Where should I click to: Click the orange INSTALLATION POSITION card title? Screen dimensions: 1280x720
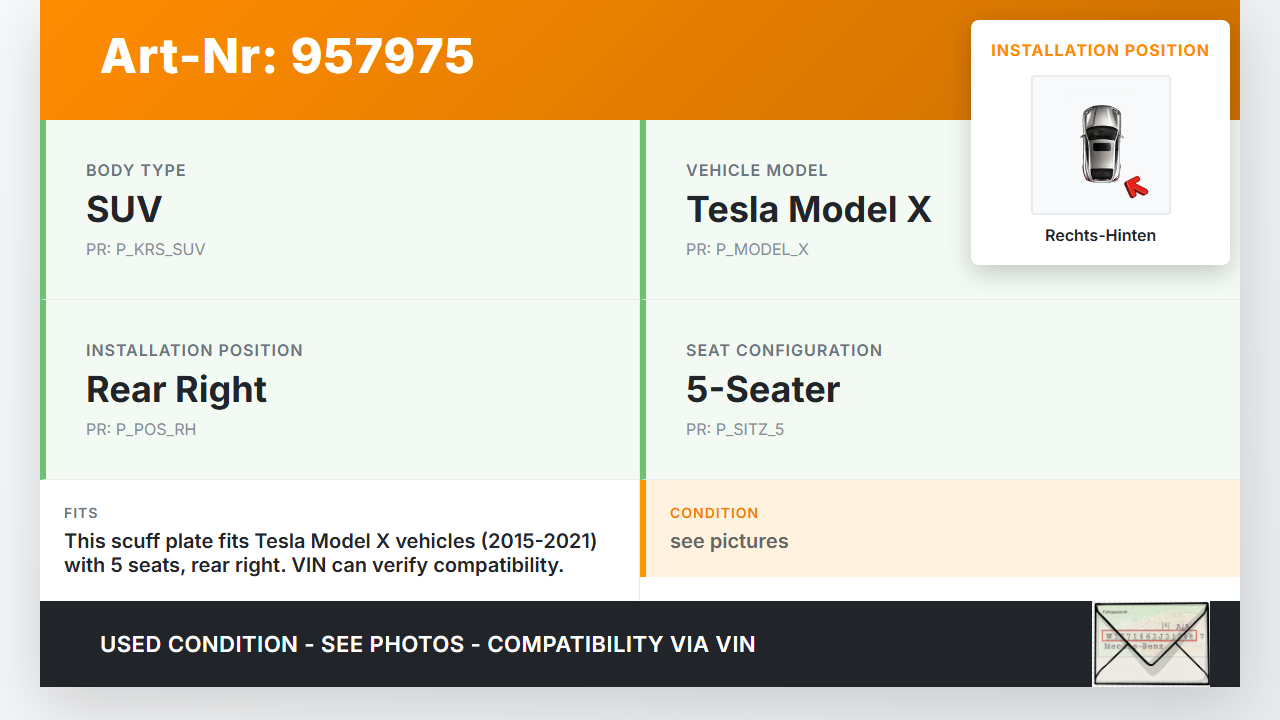1100,50
